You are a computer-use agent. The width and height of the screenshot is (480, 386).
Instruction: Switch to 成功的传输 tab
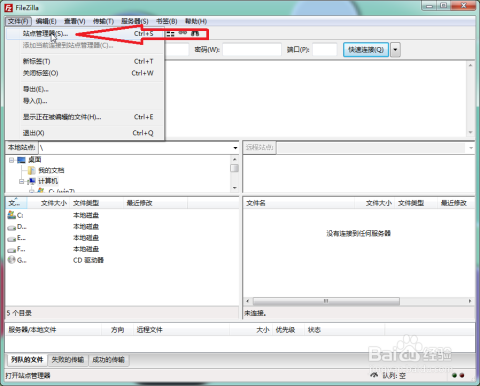click(x=108, y=360)
